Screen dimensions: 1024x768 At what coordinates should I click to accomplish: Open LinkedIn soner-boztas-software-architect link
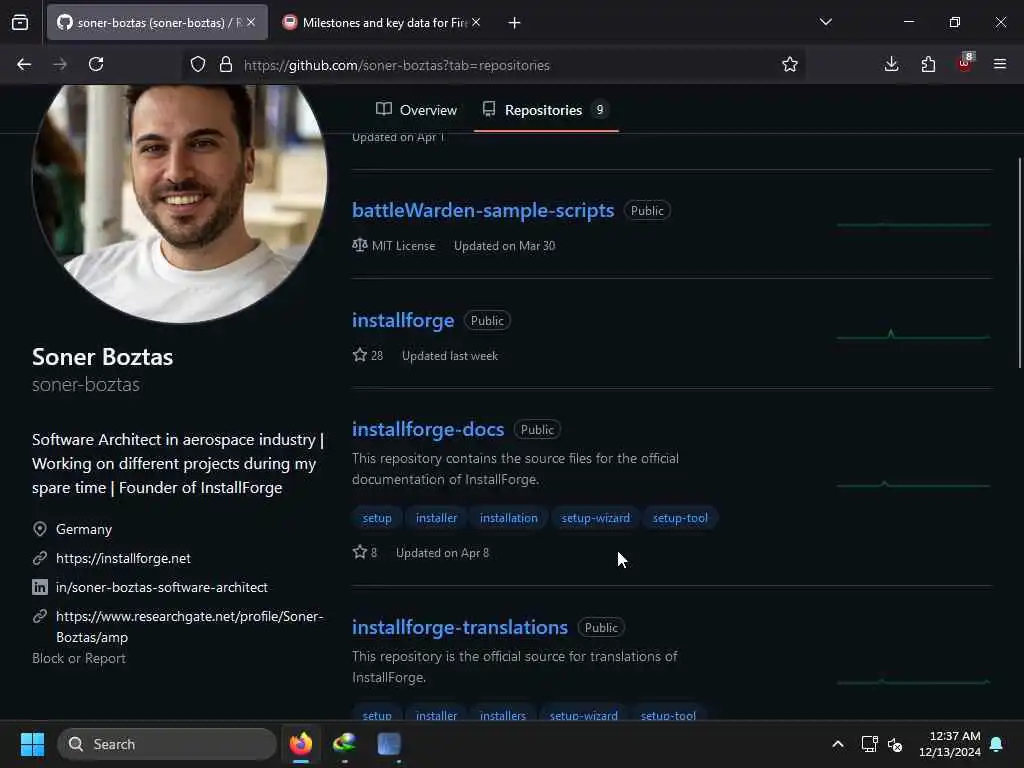[161, 587]
